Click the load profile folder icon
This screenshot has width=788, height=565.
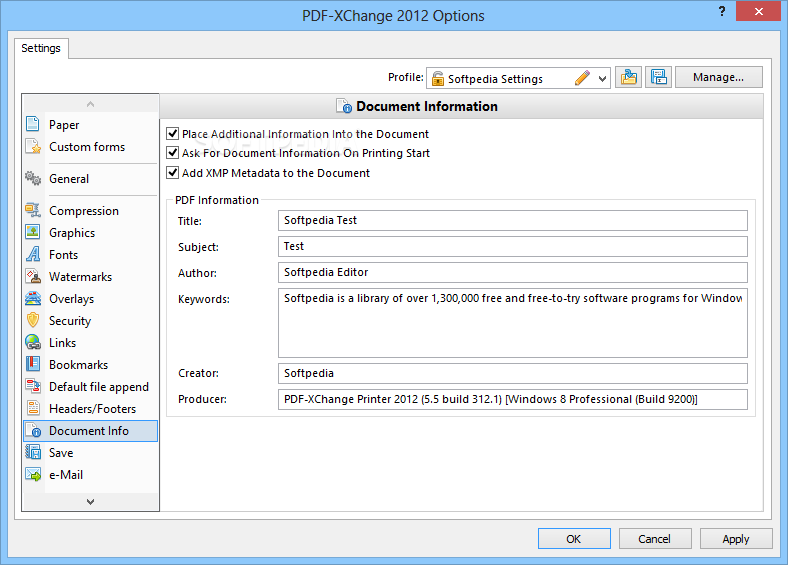tap(628, 77)
